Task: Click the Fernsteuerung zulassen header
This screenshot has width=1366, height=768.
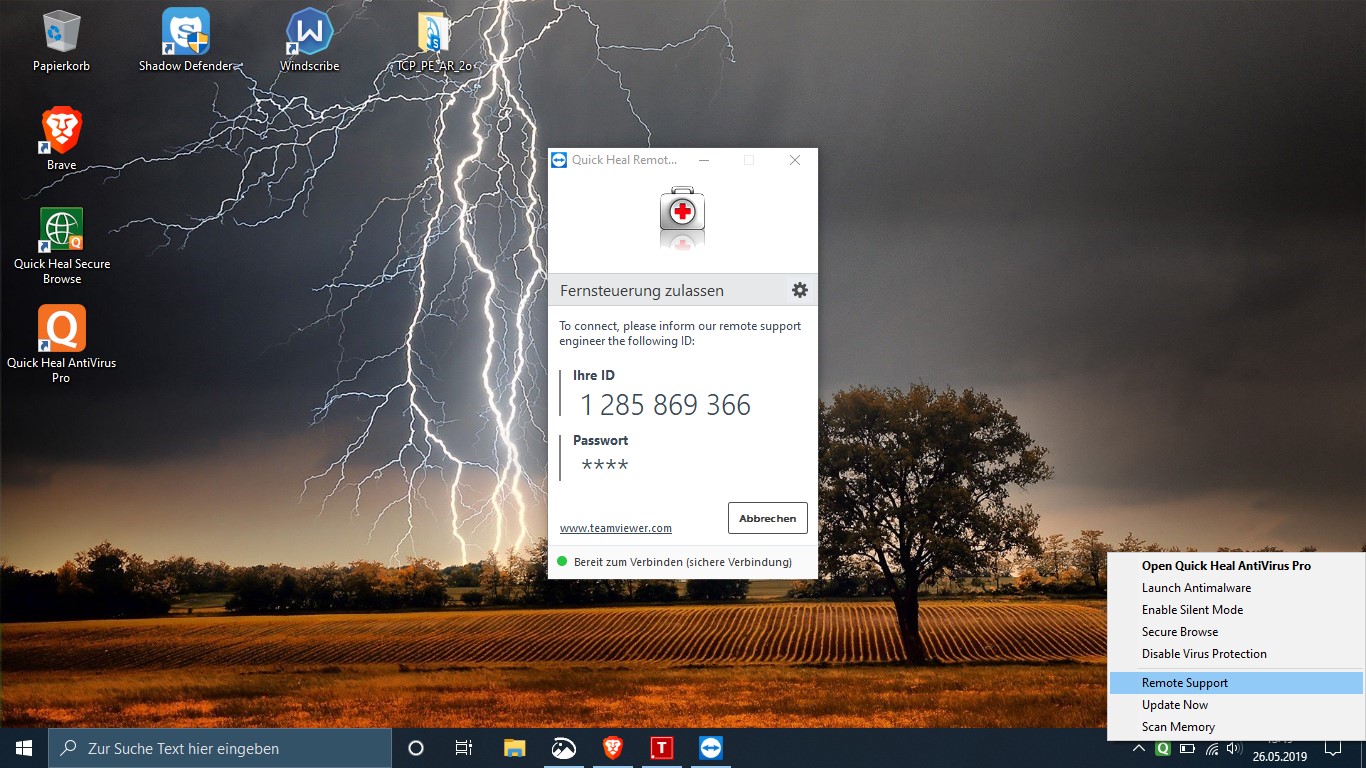Action: 642,291
